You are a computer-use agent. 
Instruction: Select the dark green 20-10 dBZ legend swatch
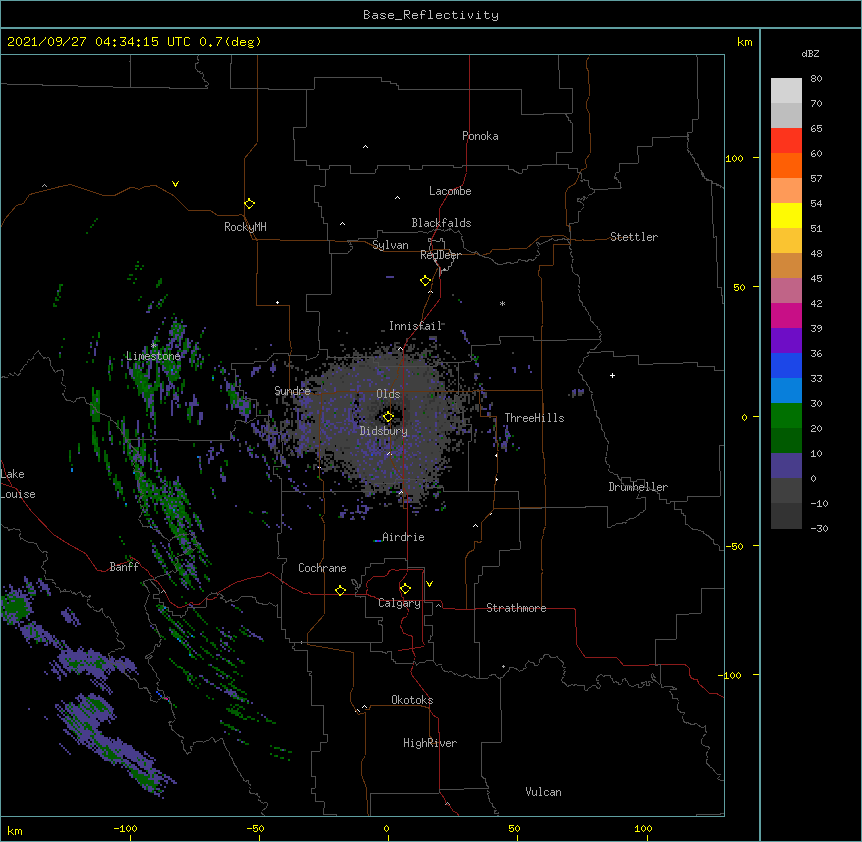[786, 440]
